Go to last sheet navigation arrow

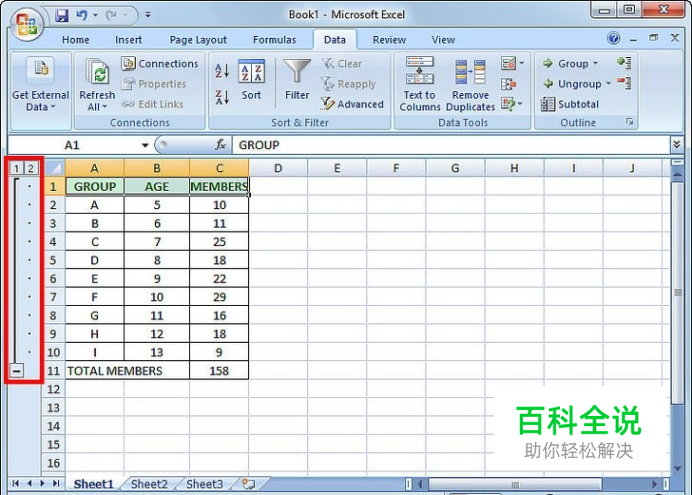(x=56, y=484)
